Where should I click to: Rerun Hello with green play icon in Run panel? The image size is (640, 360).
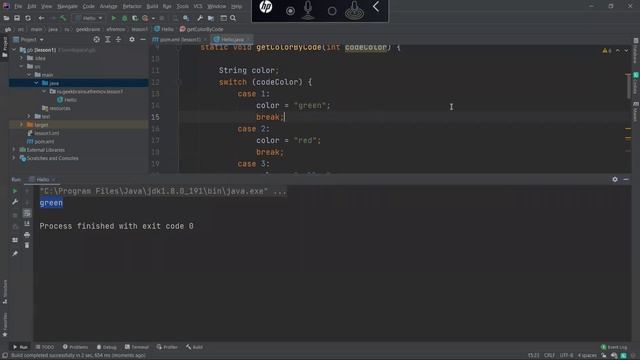pos(15,191)
